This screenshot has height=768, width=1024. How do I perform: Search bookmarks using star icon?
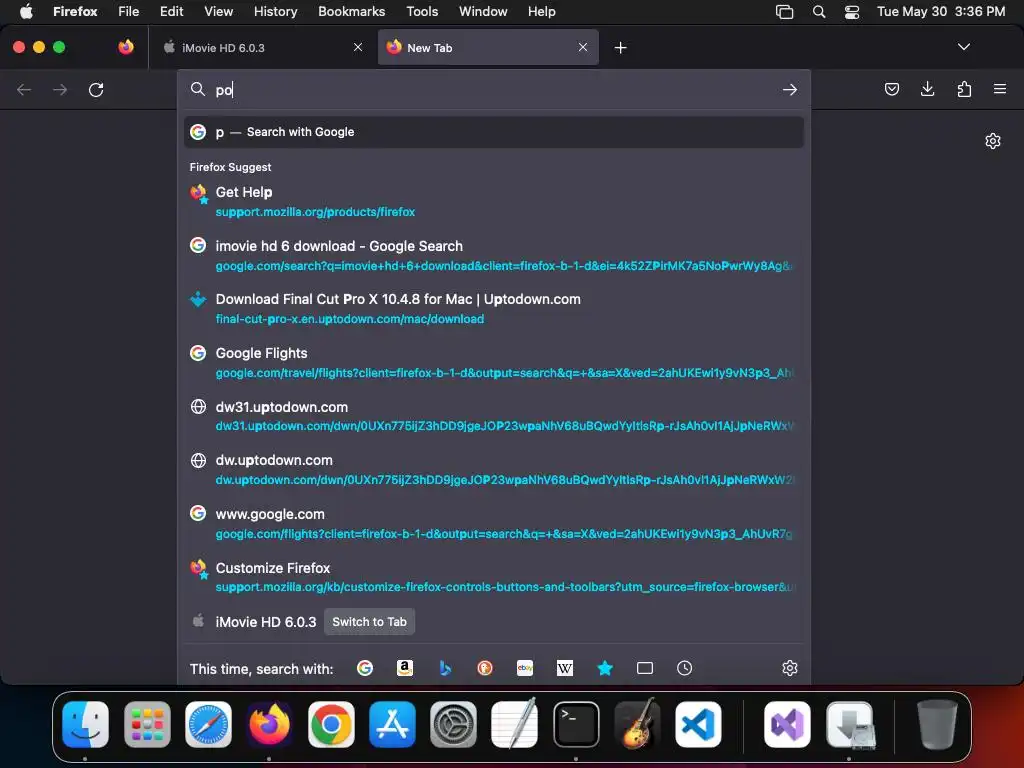click(605, 668)
